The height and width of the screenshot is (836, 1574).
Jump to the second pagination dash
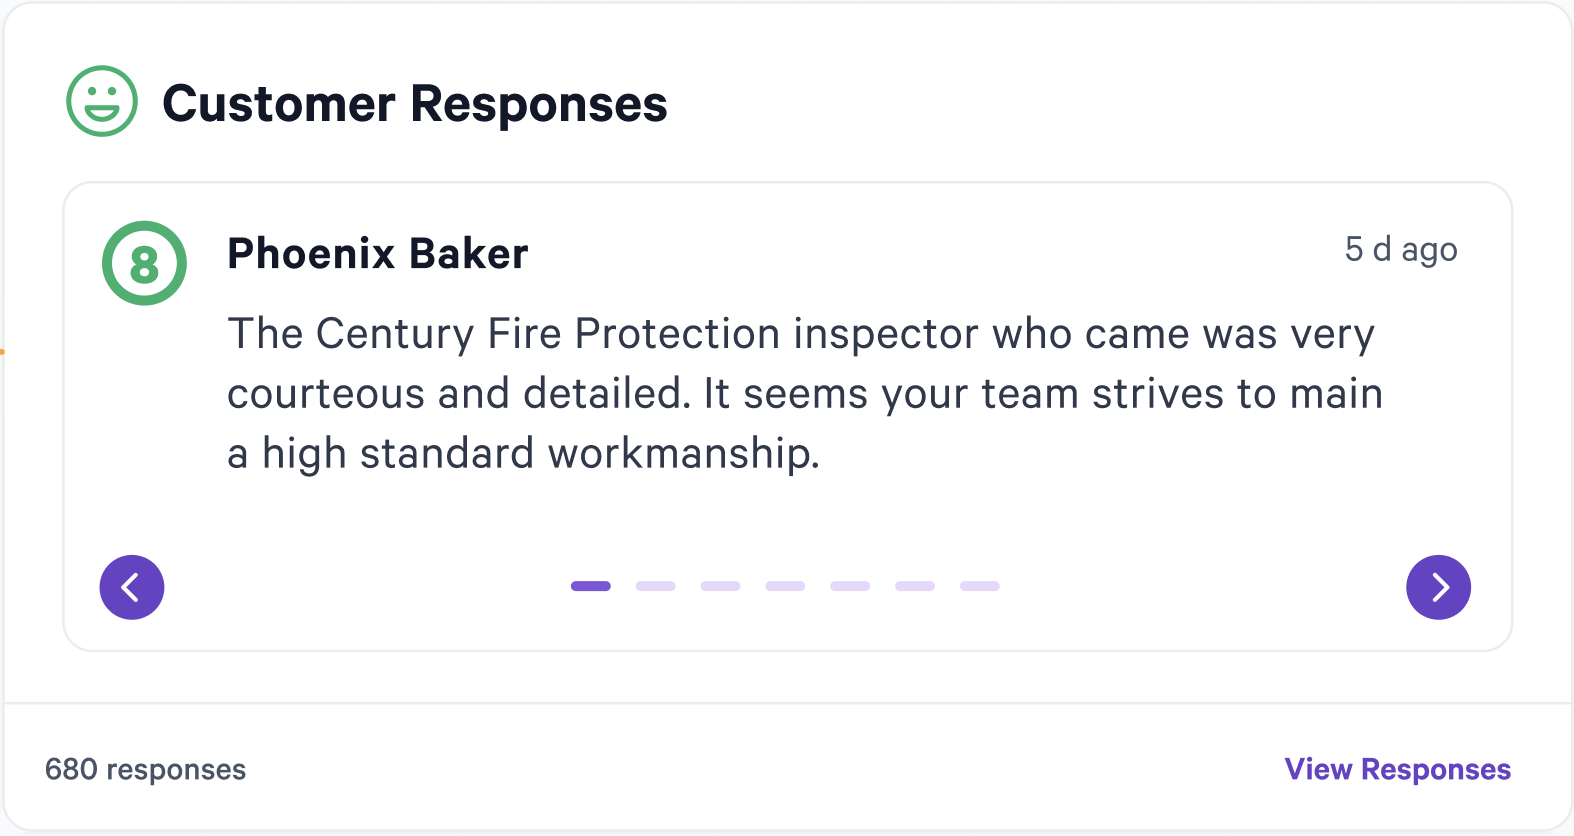click(x=656, y=586)
